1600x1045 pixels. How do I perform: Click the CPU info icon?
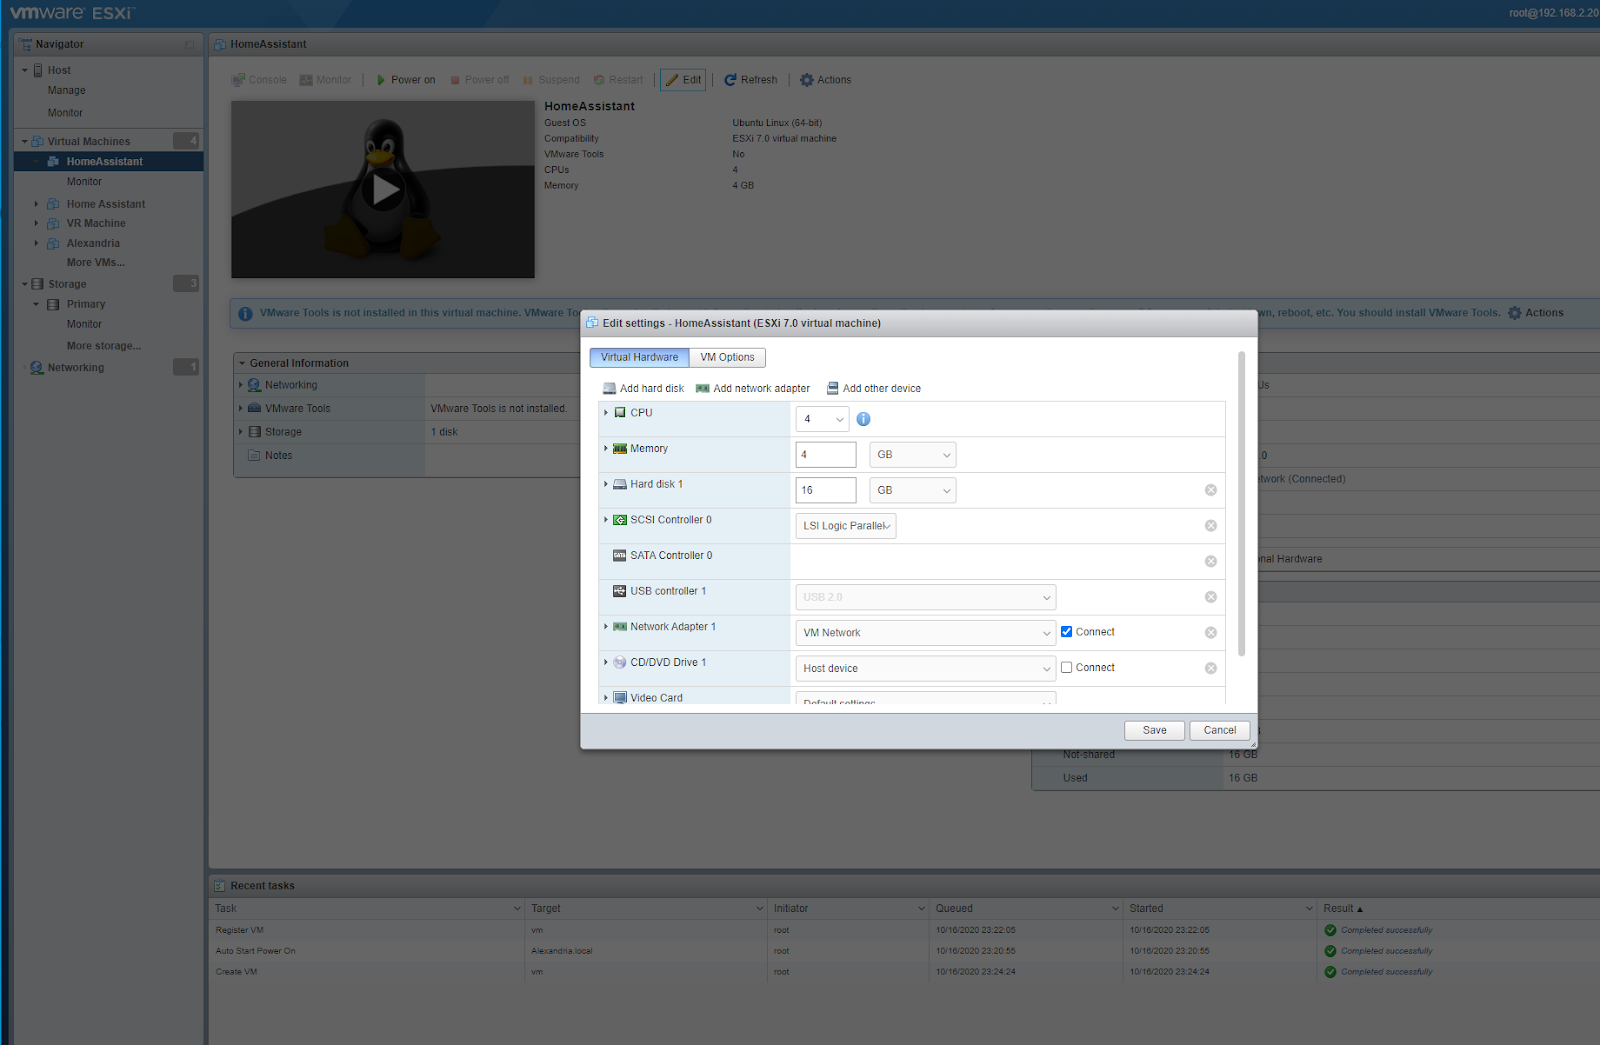point(863,419)
